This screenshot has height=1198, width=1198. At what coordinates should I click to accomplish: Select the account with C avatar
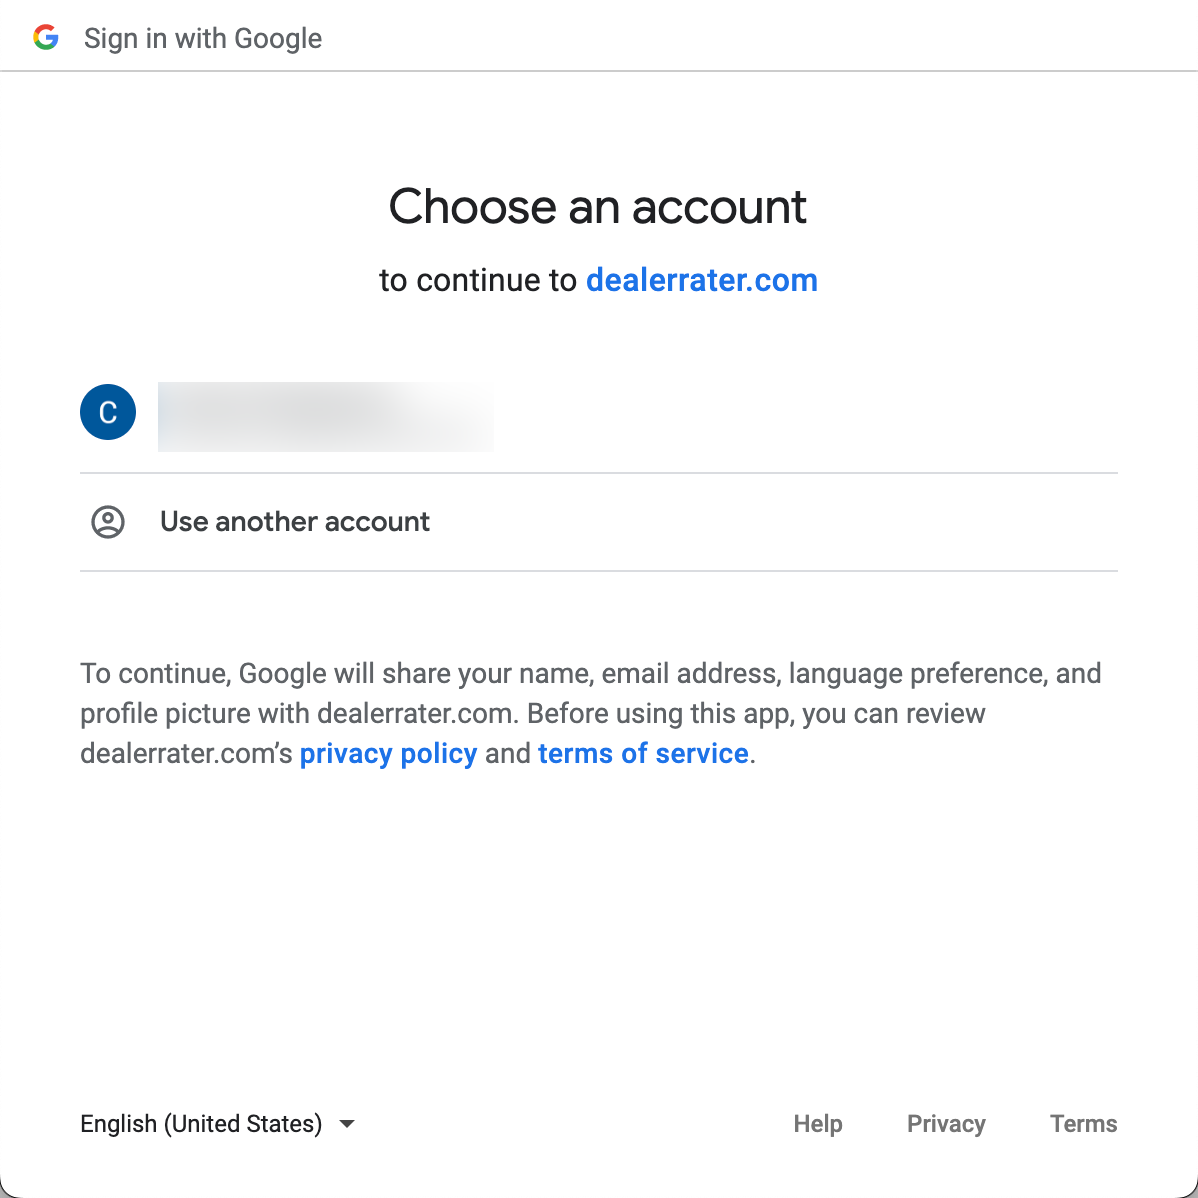(108, 412)
